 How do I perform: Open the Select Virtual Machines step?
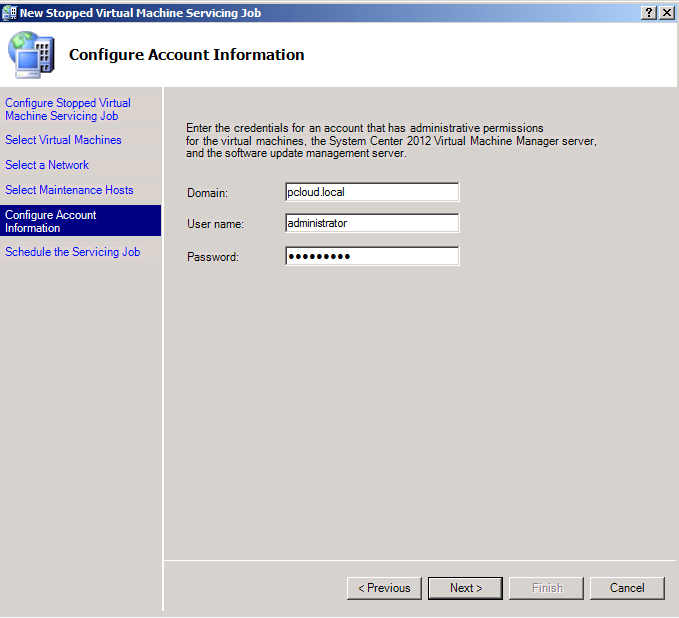63,140
